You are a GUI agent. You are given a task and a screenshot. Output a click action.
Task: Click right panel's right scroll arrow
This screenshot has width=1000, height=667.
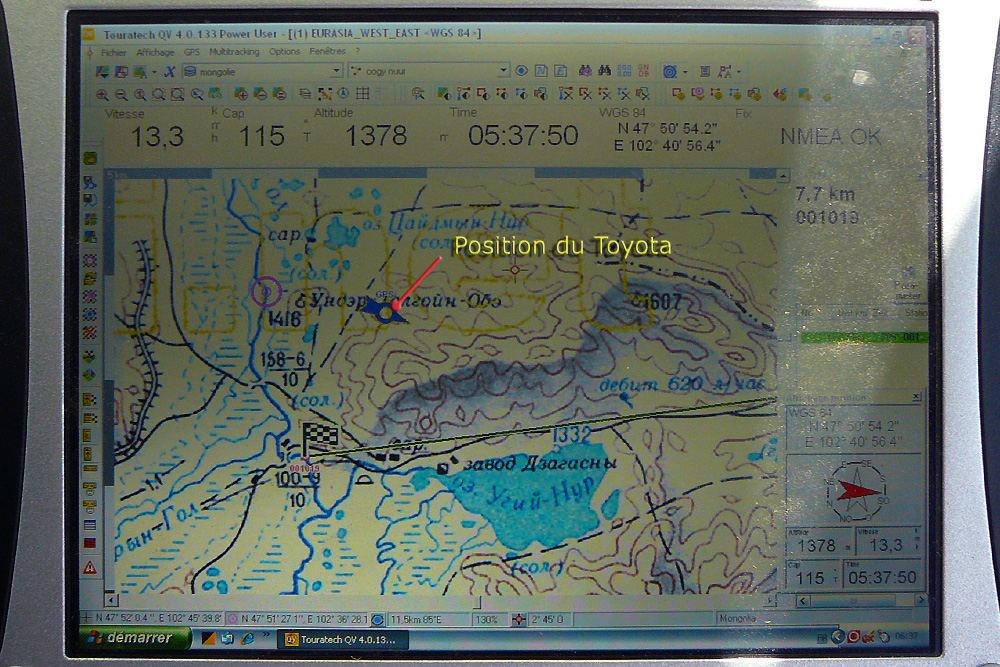point(920,600)
